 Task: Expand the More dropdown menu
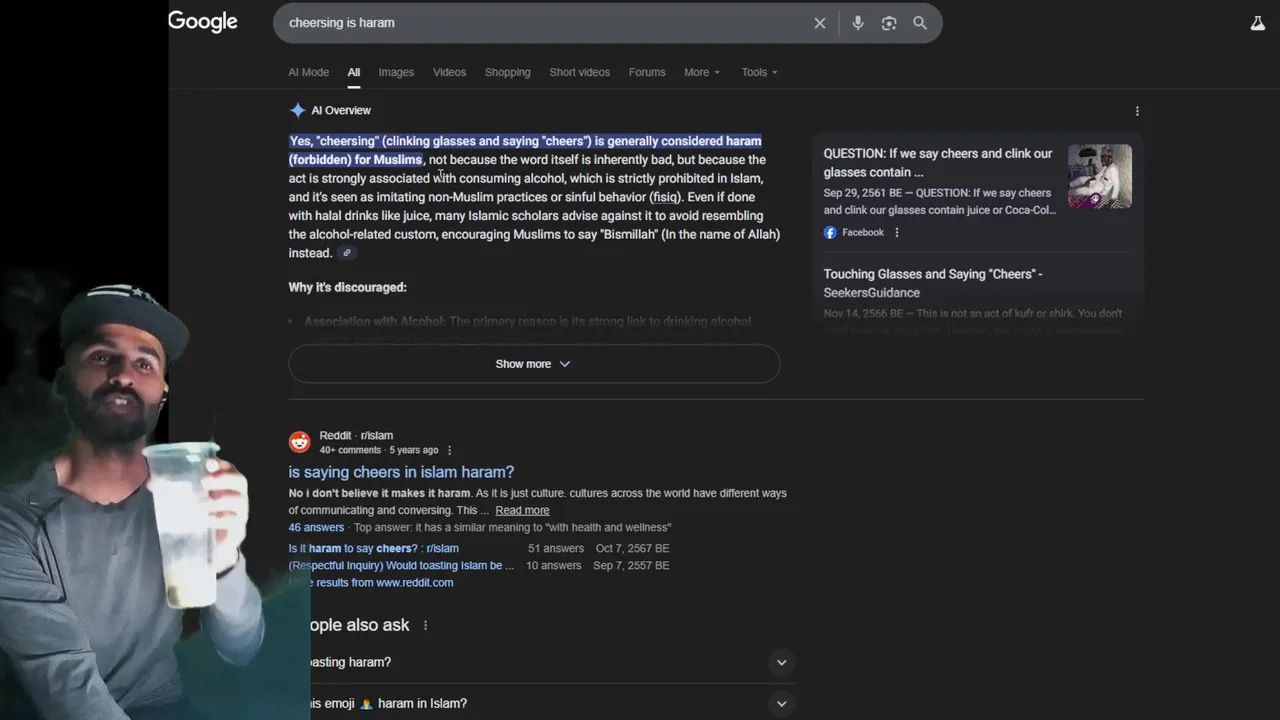[702, 72]
